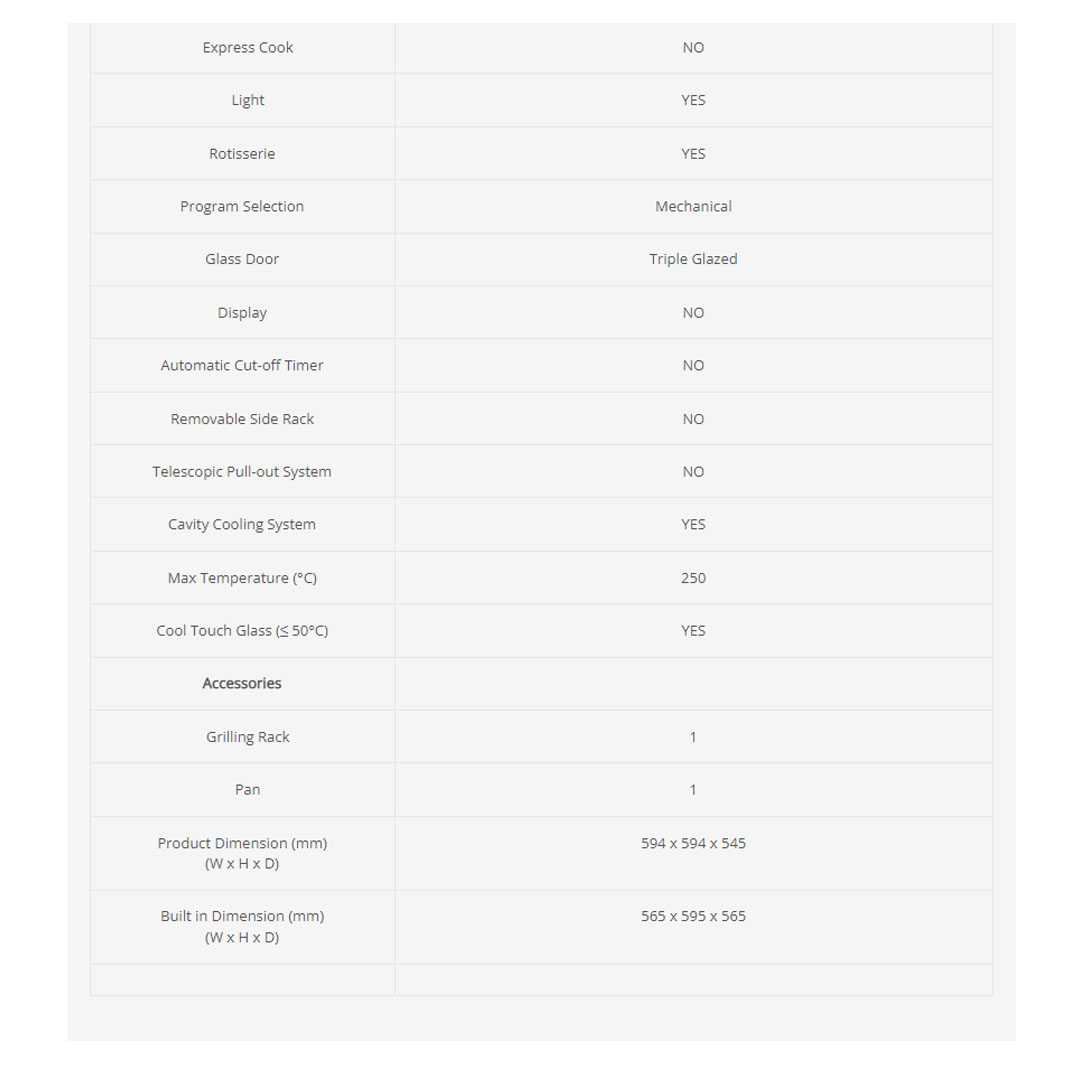
Task: Select the Mechanical value text
Action: coord(693,206)
